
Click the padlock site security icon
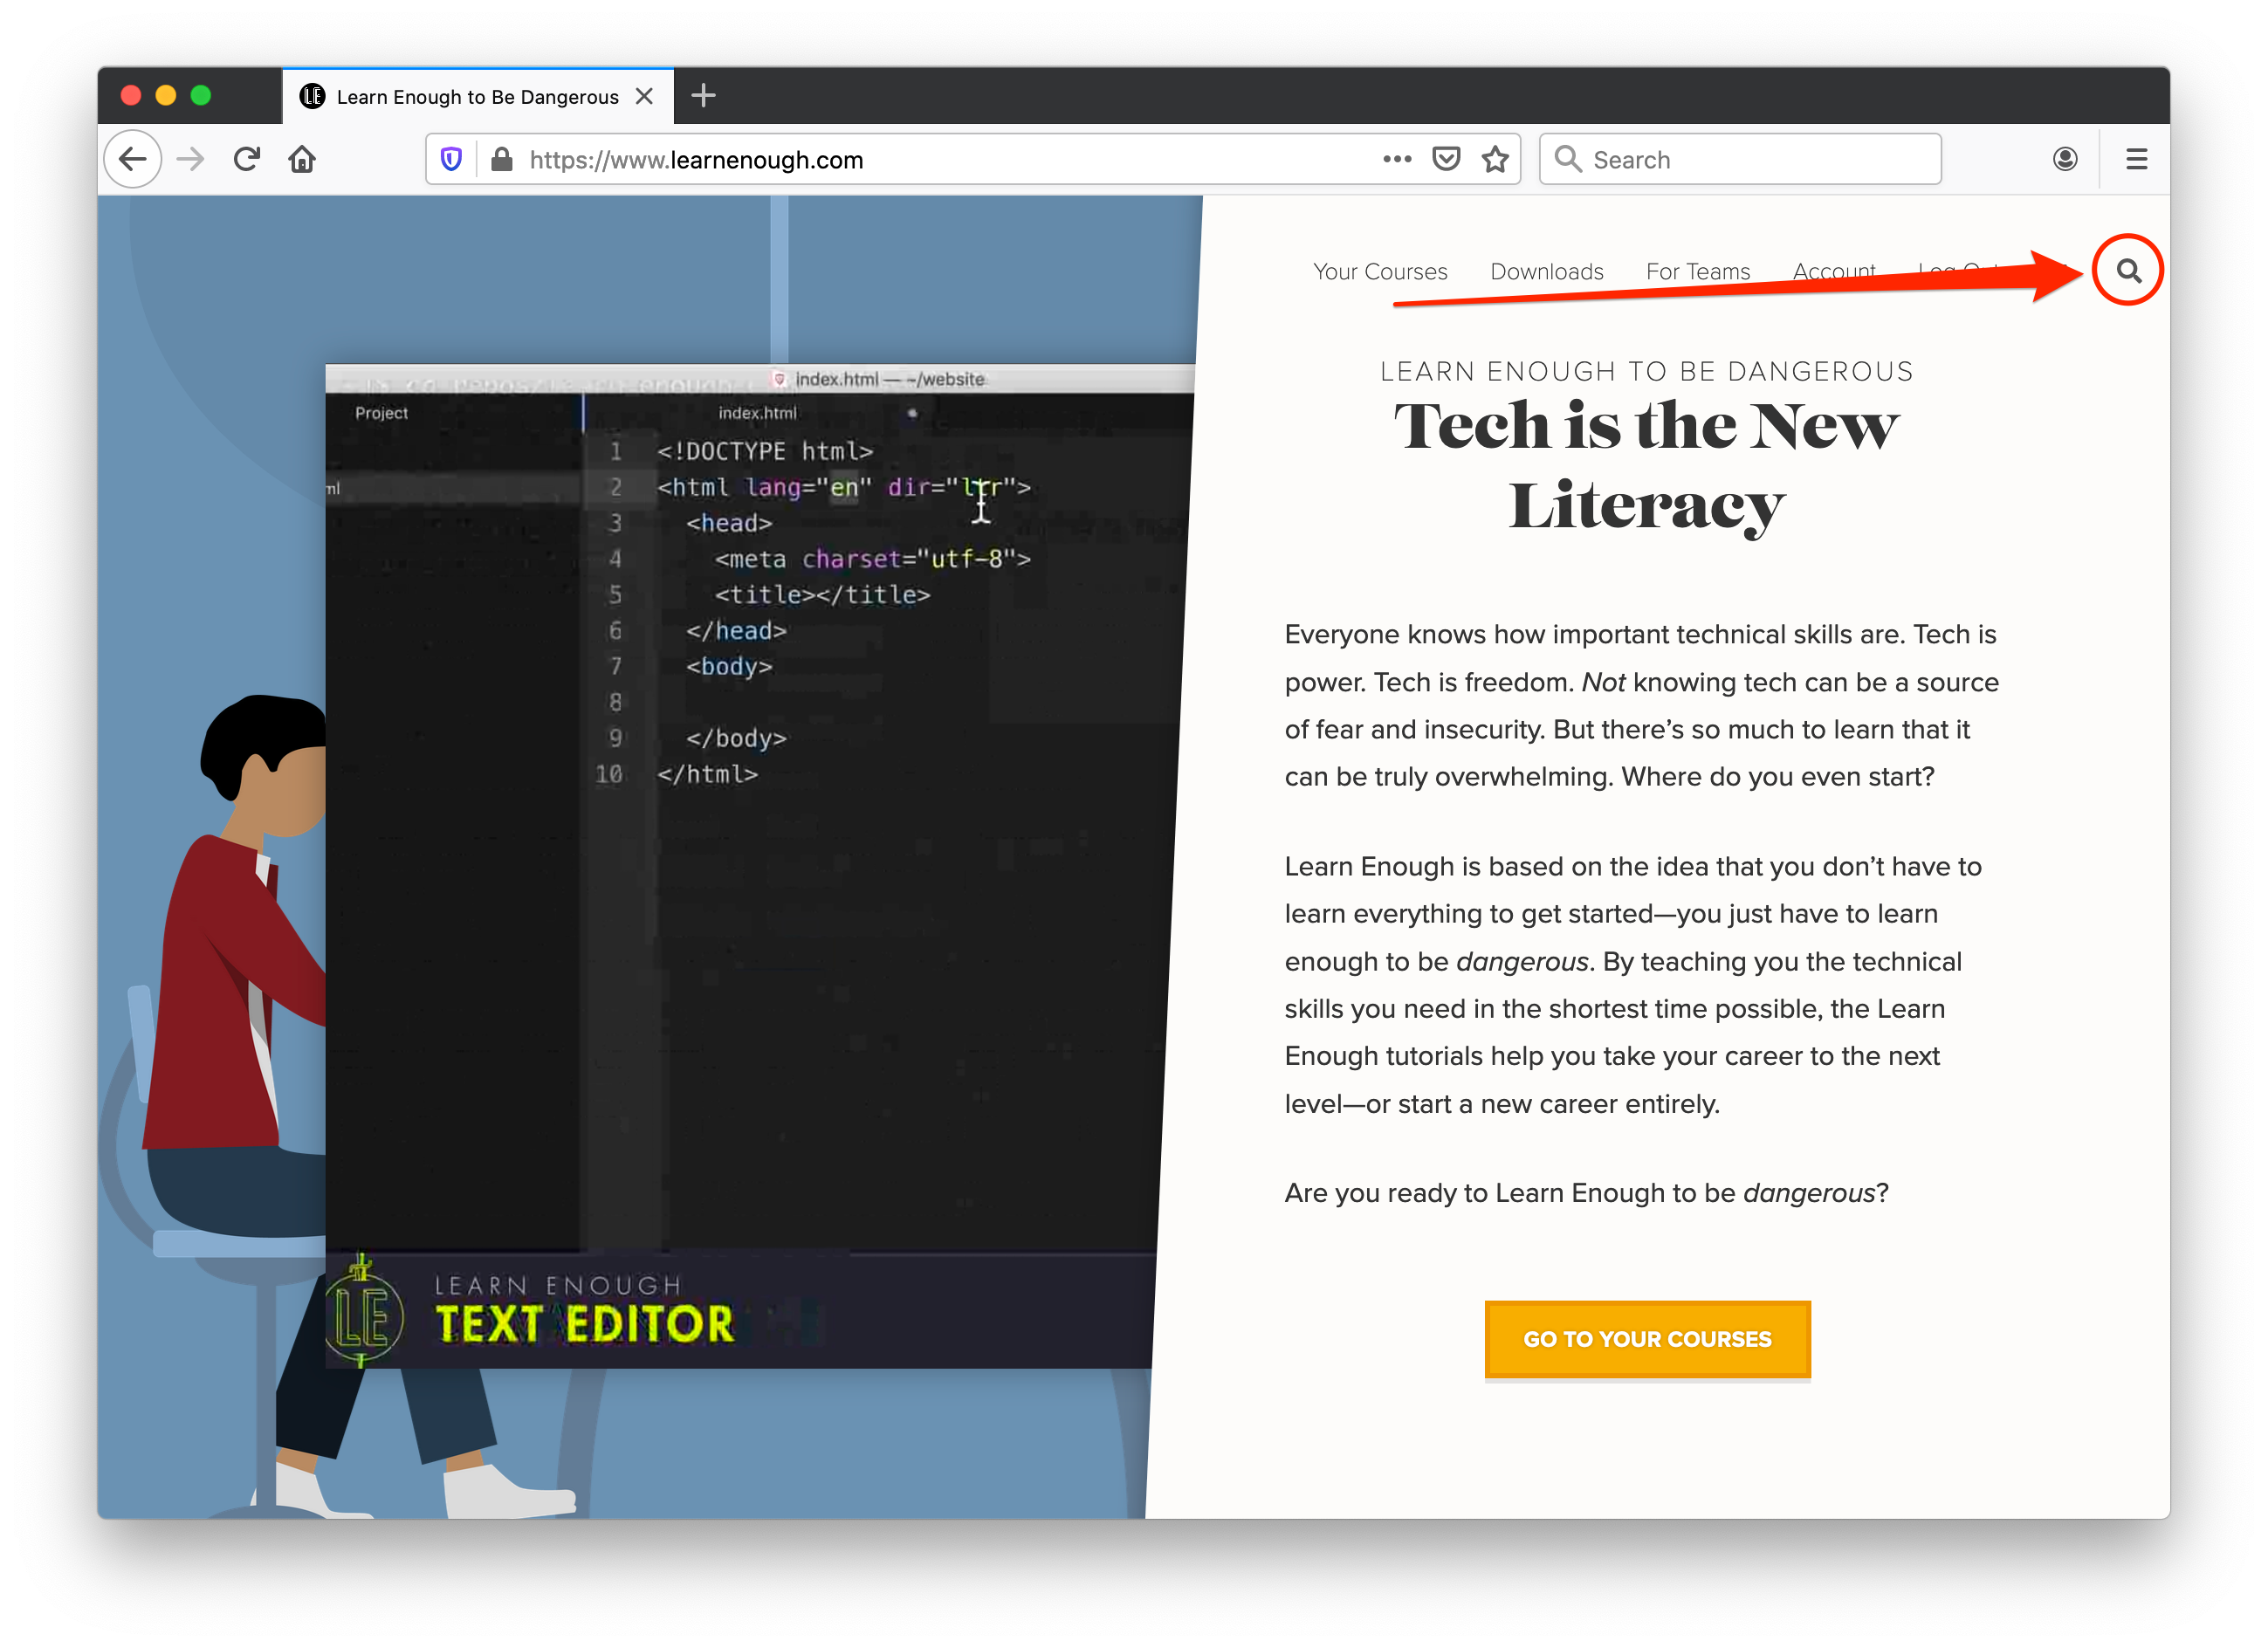pyautogui.click(x=502, y=160)
